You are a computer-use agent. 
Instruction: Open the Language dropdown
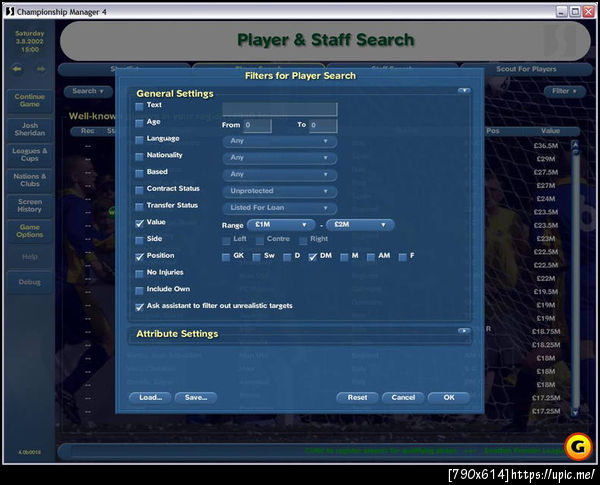(280, 141)
